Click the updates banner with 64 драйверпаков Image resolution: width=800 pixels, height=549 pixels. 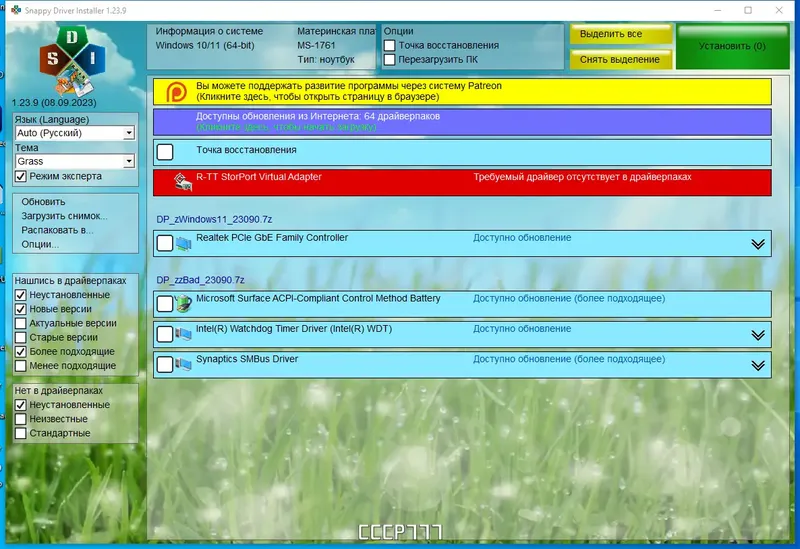click(x=462, y=122)
